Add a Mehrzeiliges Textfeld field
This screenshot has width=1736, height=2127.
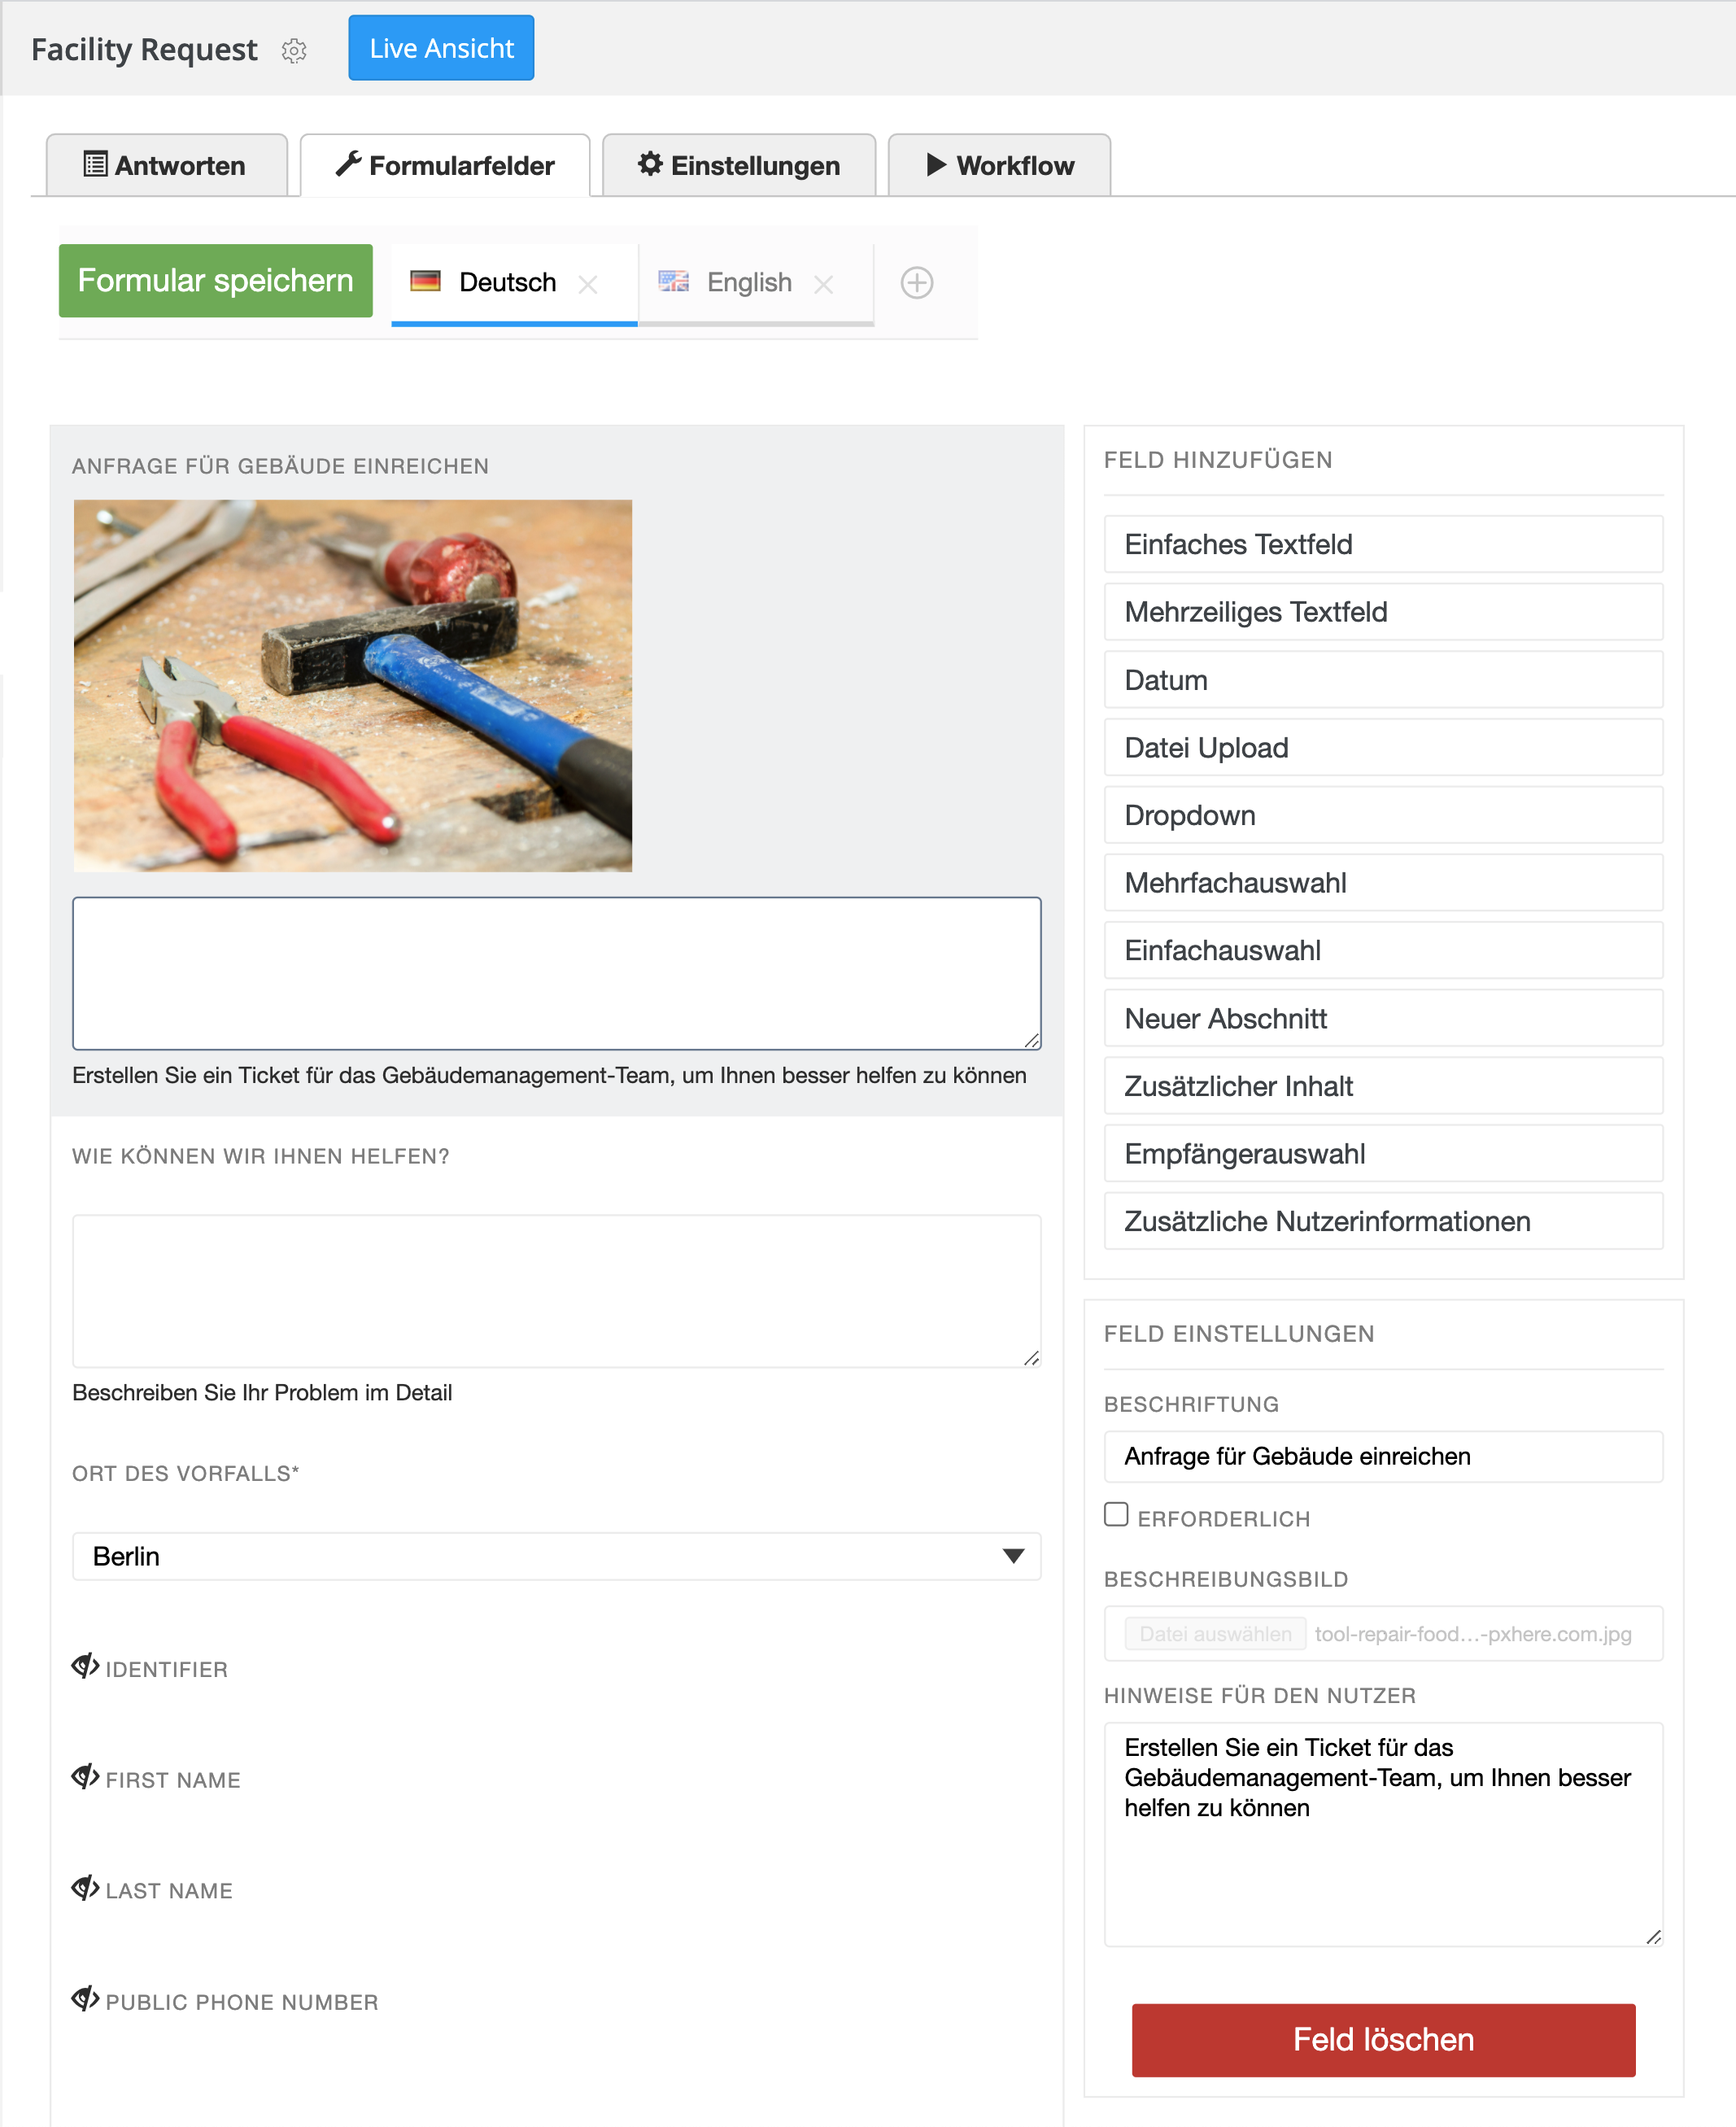[1384, 612]
